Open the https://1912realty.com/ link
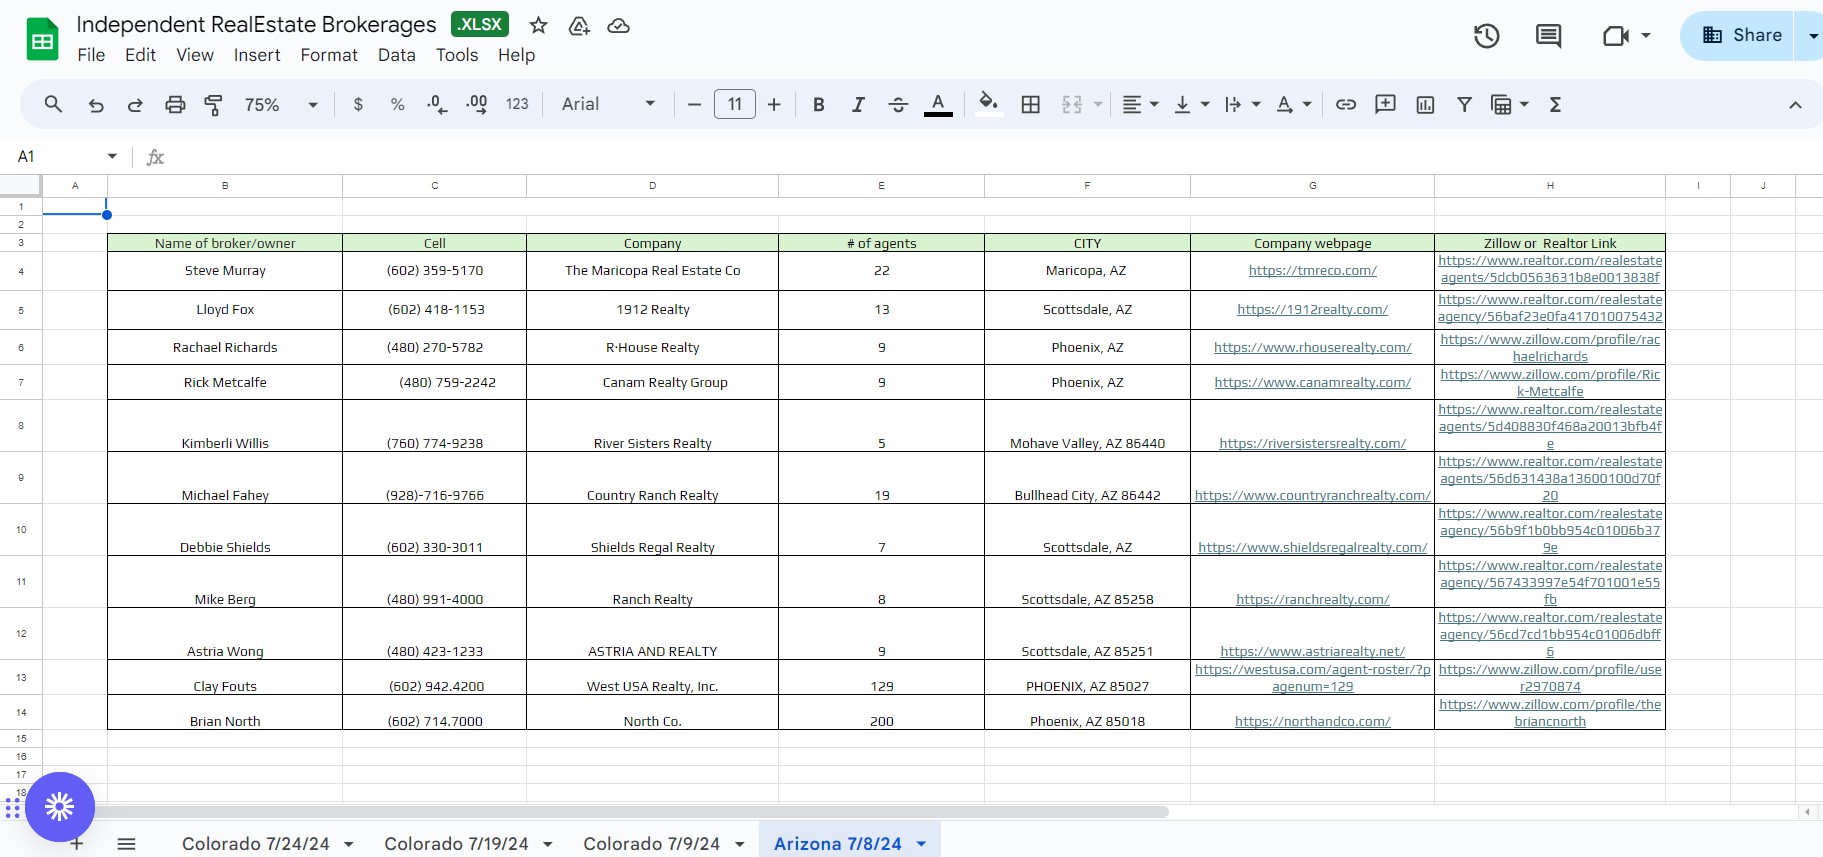Screen dimensions: 1823x857 point(1313,310)
